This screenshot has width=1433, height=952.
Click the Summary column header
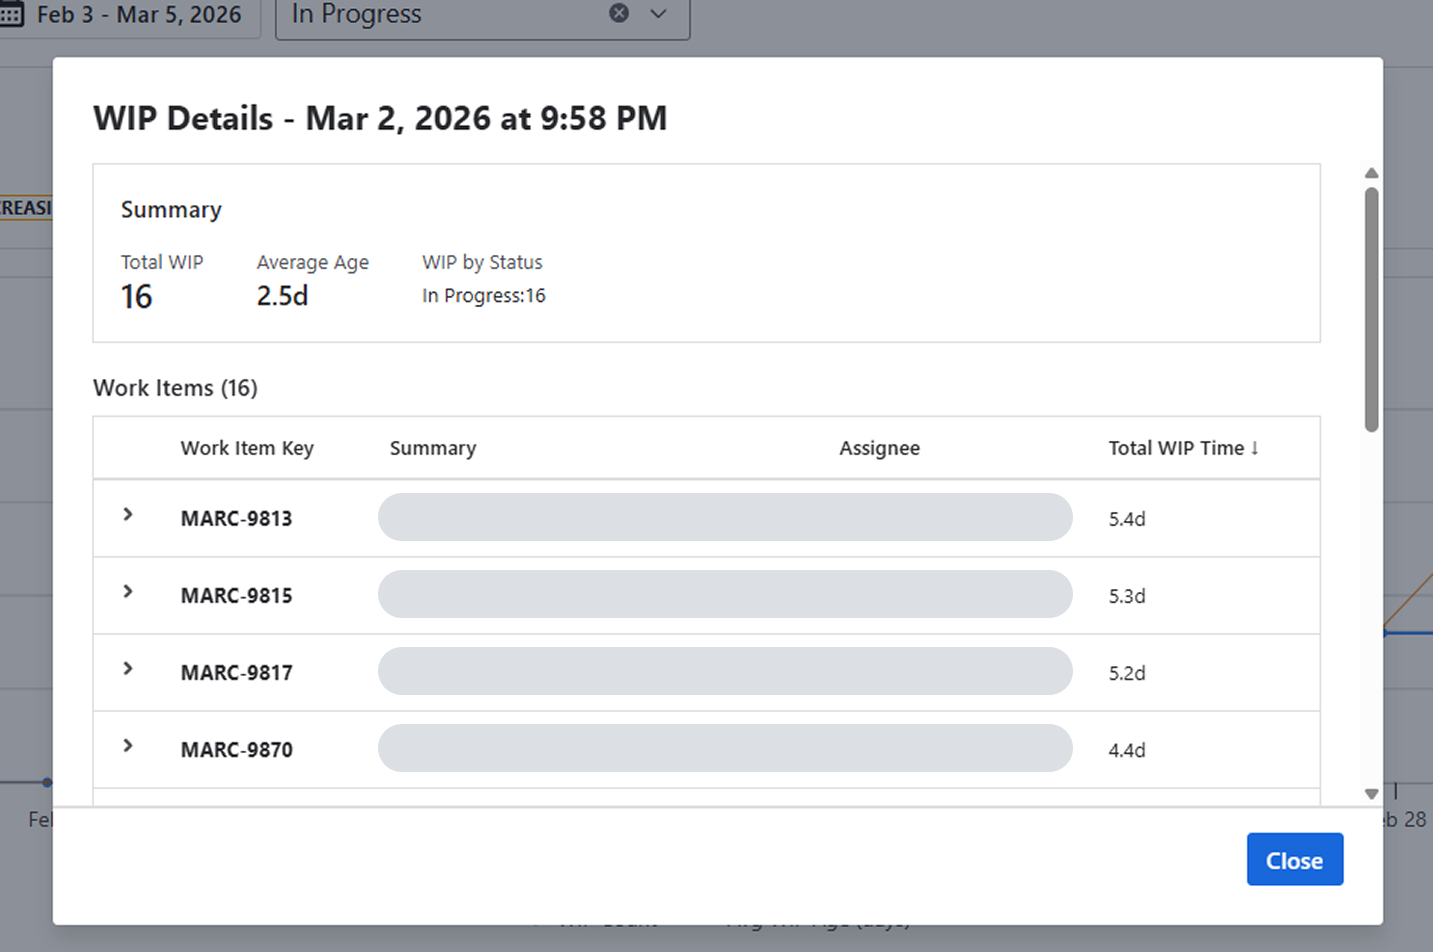(x=432, y=448)
